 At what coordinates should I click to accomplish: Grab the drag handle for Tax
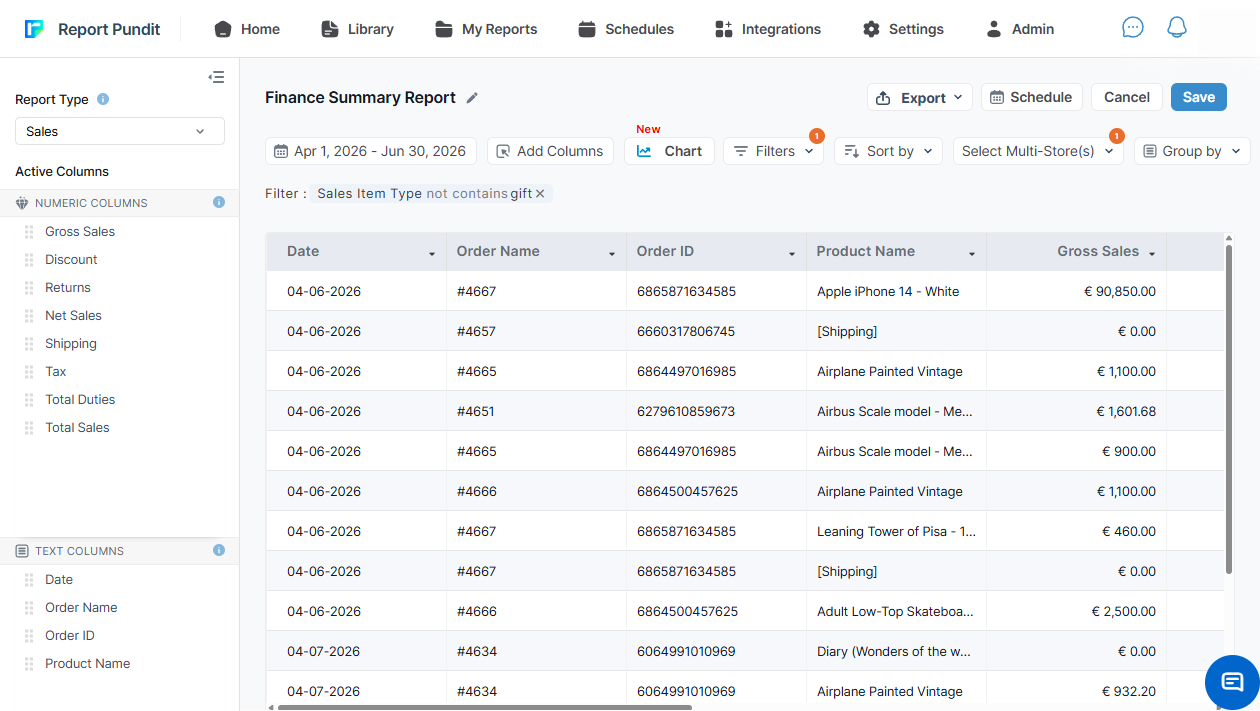tap(29, 371)
